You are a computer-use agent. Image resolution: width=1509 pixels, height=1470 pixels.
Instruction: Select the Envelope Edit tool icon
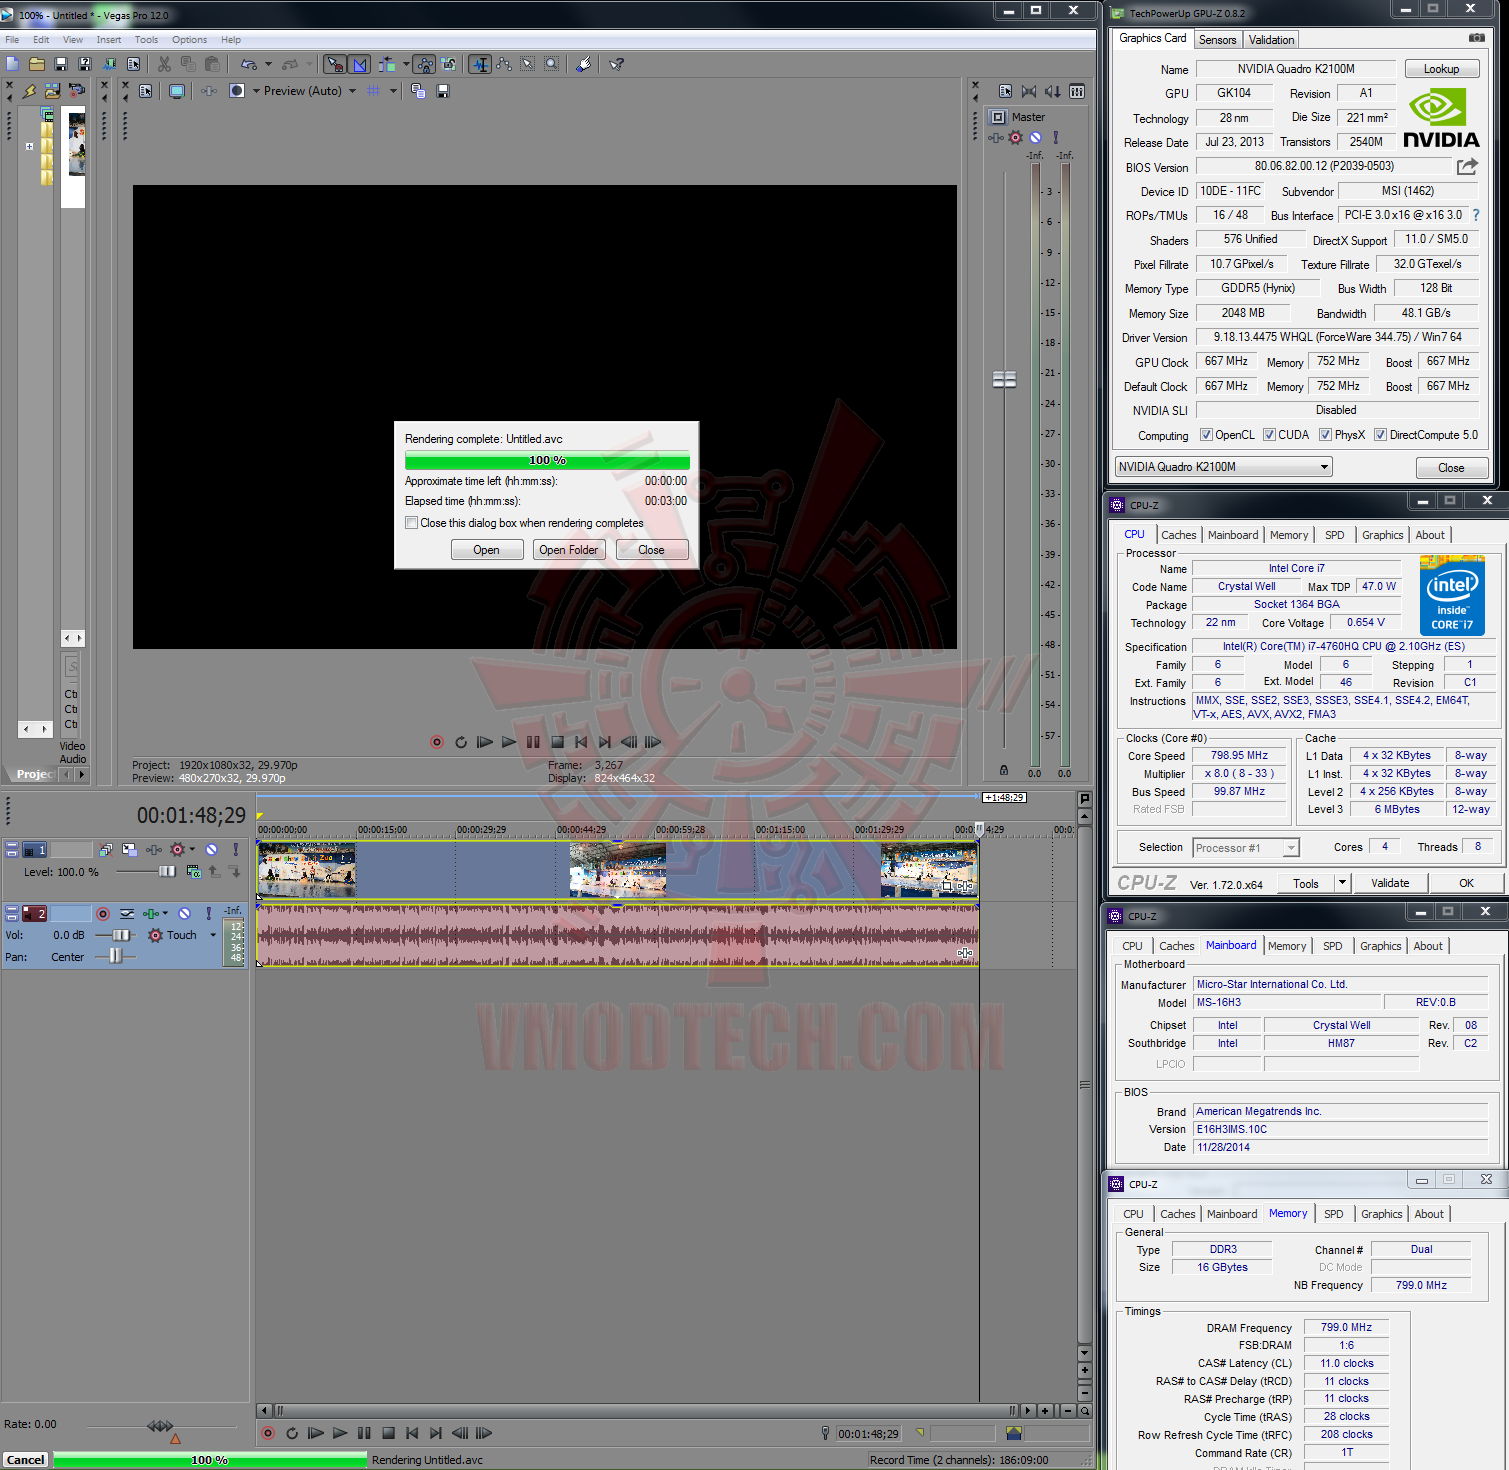[x=504, y=64]
